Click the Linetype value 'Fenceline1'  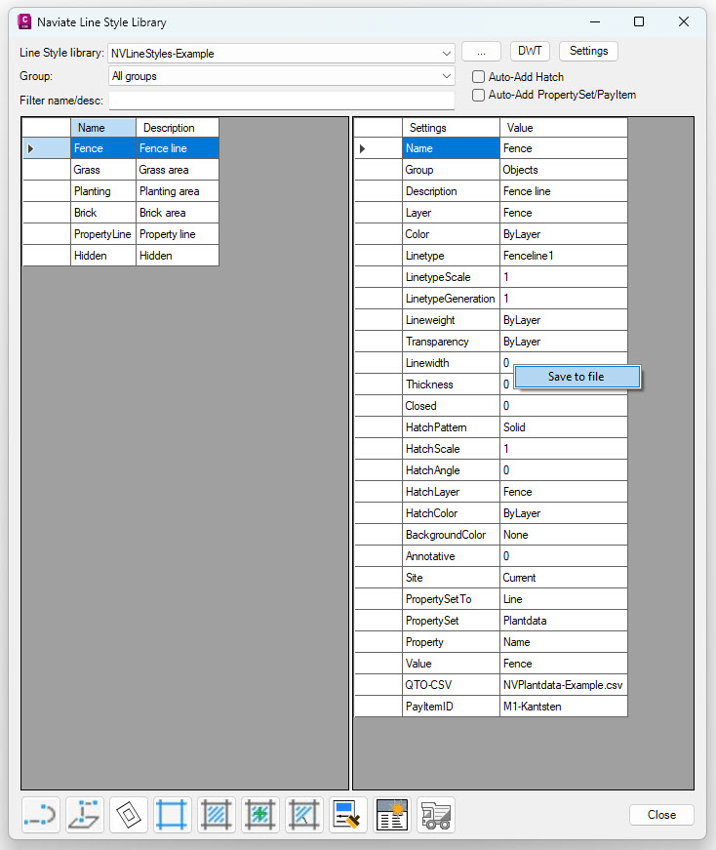point(564,255)
